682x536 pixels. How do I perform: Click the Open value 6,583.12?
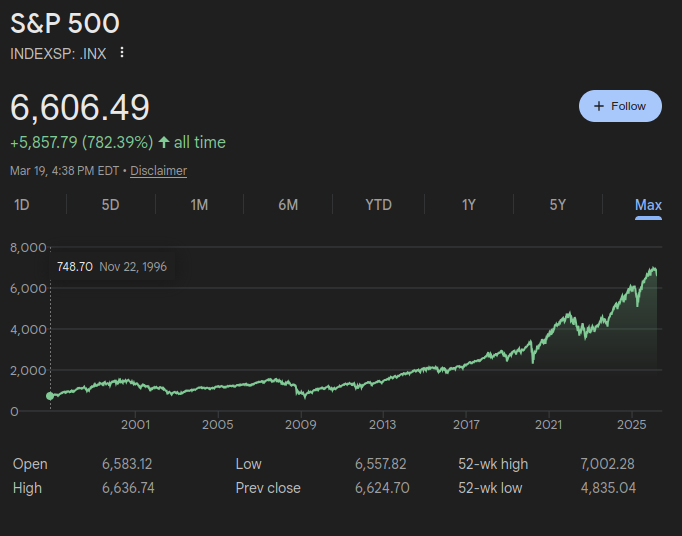(x=127, y=464)
